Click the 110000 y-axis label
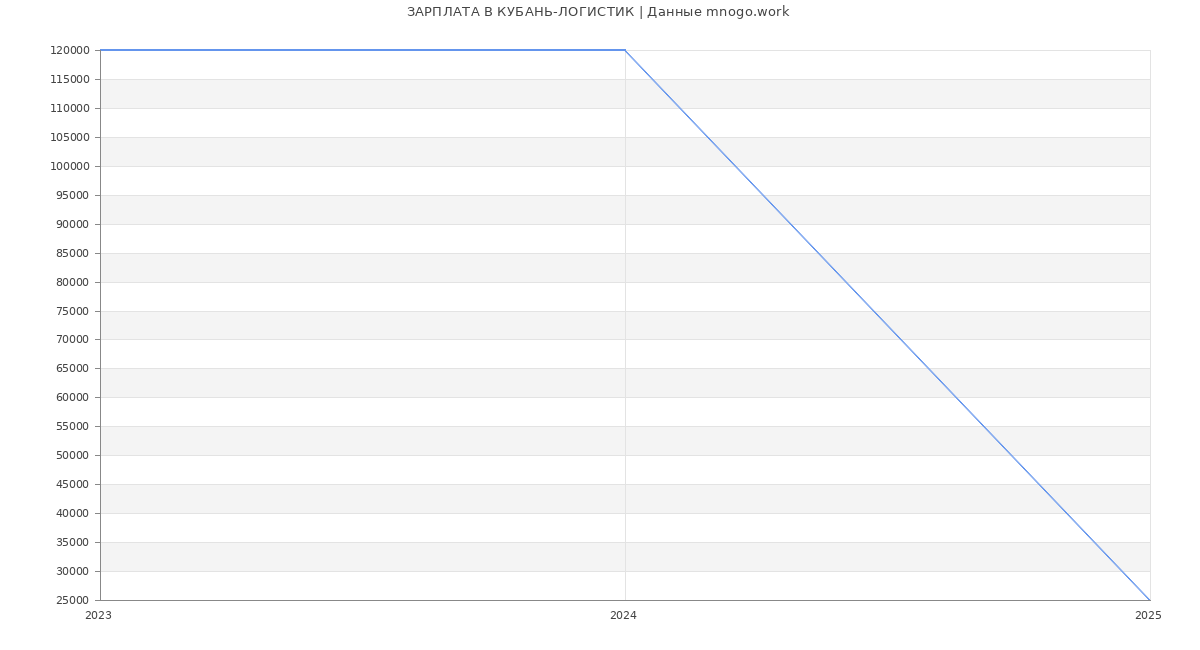The height and width of the screenshot is (650, 1200). tap(69, 108)
